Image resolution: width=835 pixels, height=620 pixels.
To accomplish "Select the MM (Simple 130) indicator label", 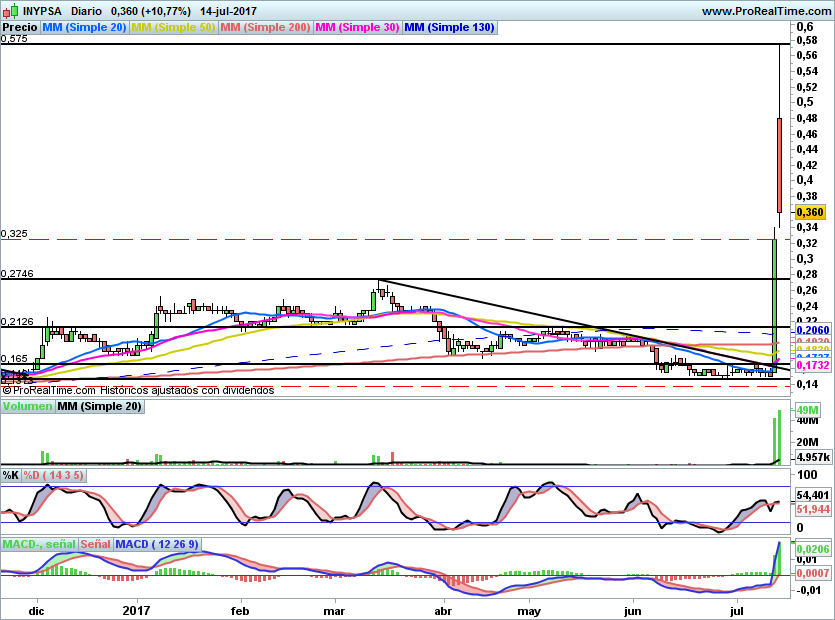I will point(449,28).
